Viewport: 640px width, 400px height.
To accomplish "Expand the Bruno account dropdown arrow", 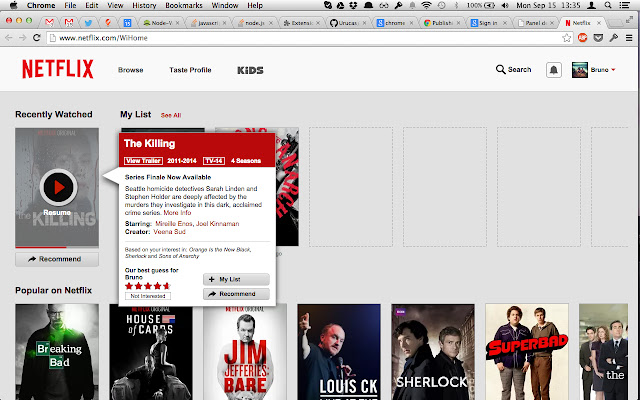I will 613,70.
